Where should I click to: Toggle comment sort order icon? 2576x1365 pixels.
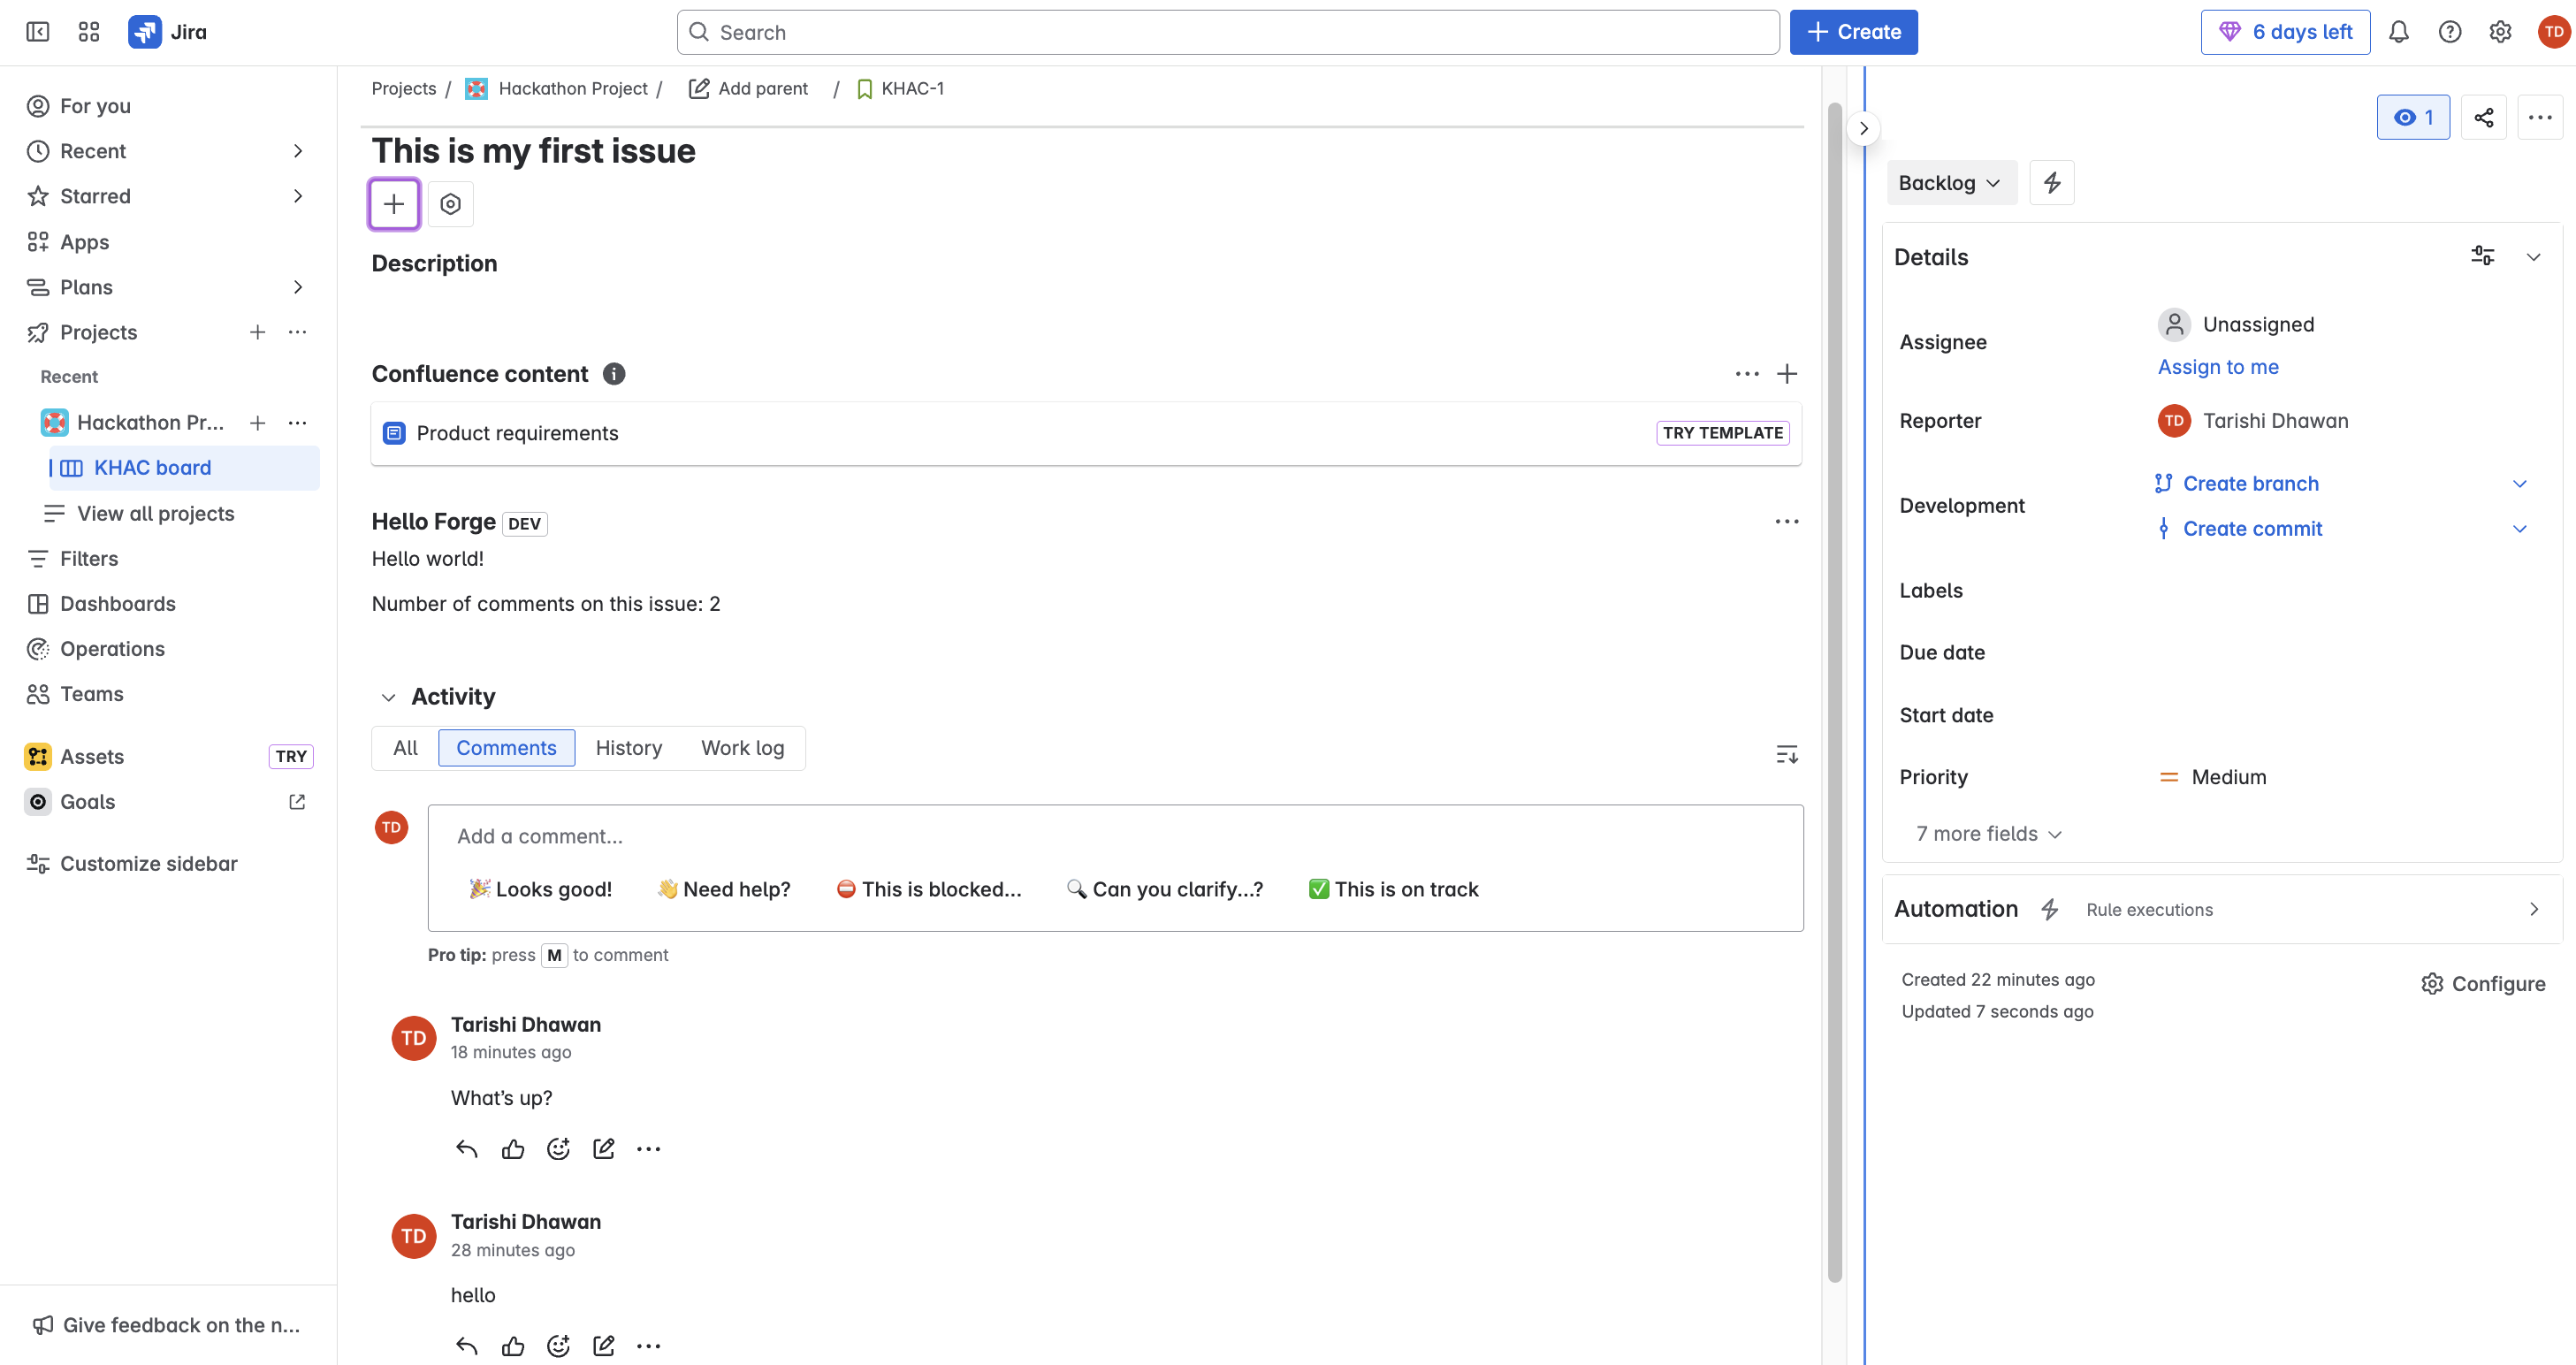click(1786, 754)
